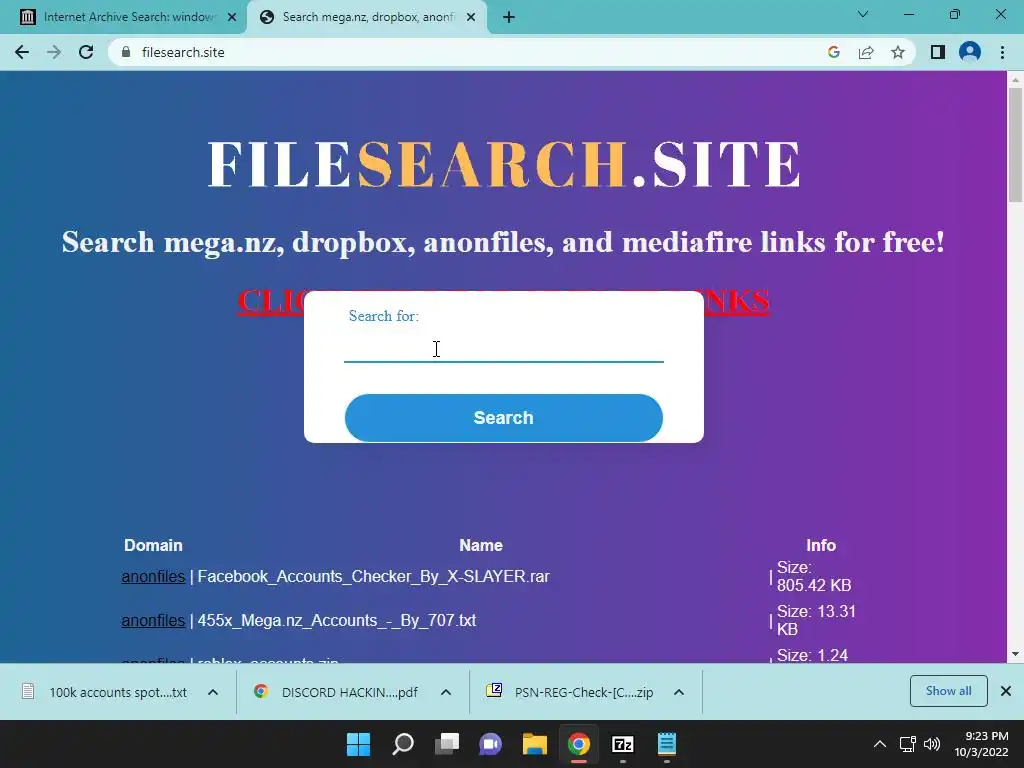Click the scrollbar down arrow
This screenshot has width=1024, height=768.
tap(1015, 654)
